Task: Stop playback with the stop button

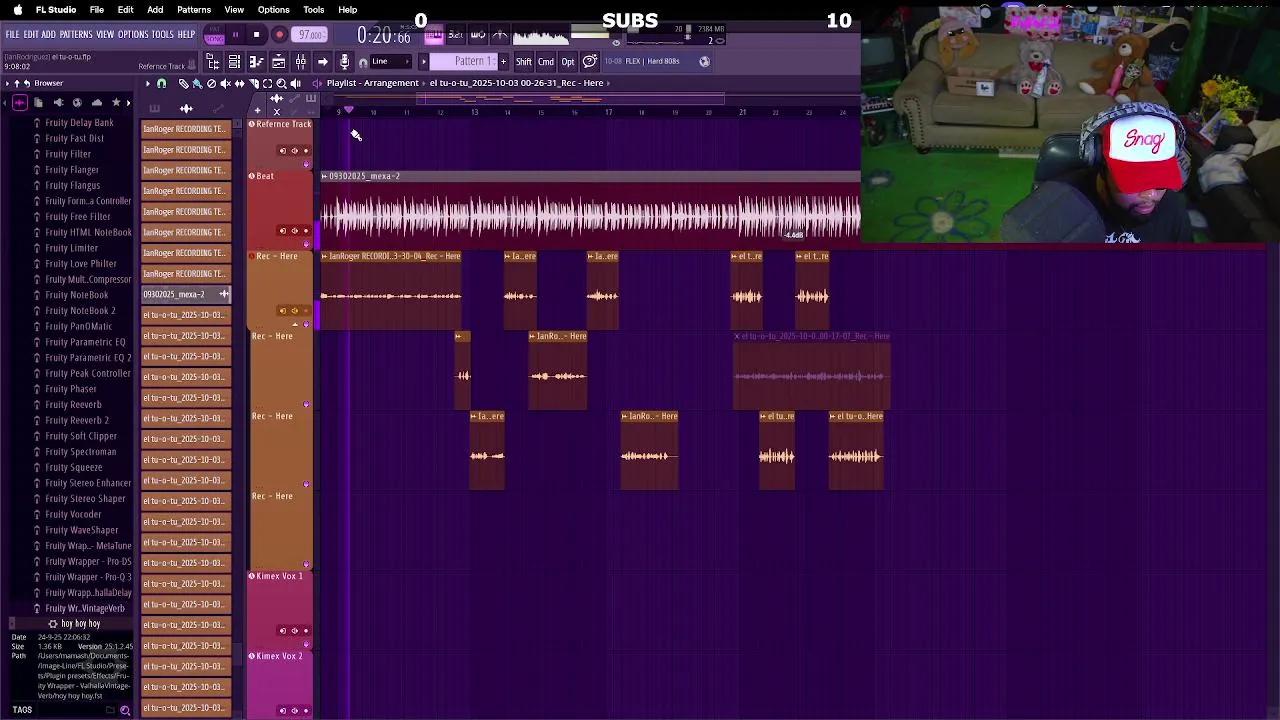Action: [x=256, y=35]
